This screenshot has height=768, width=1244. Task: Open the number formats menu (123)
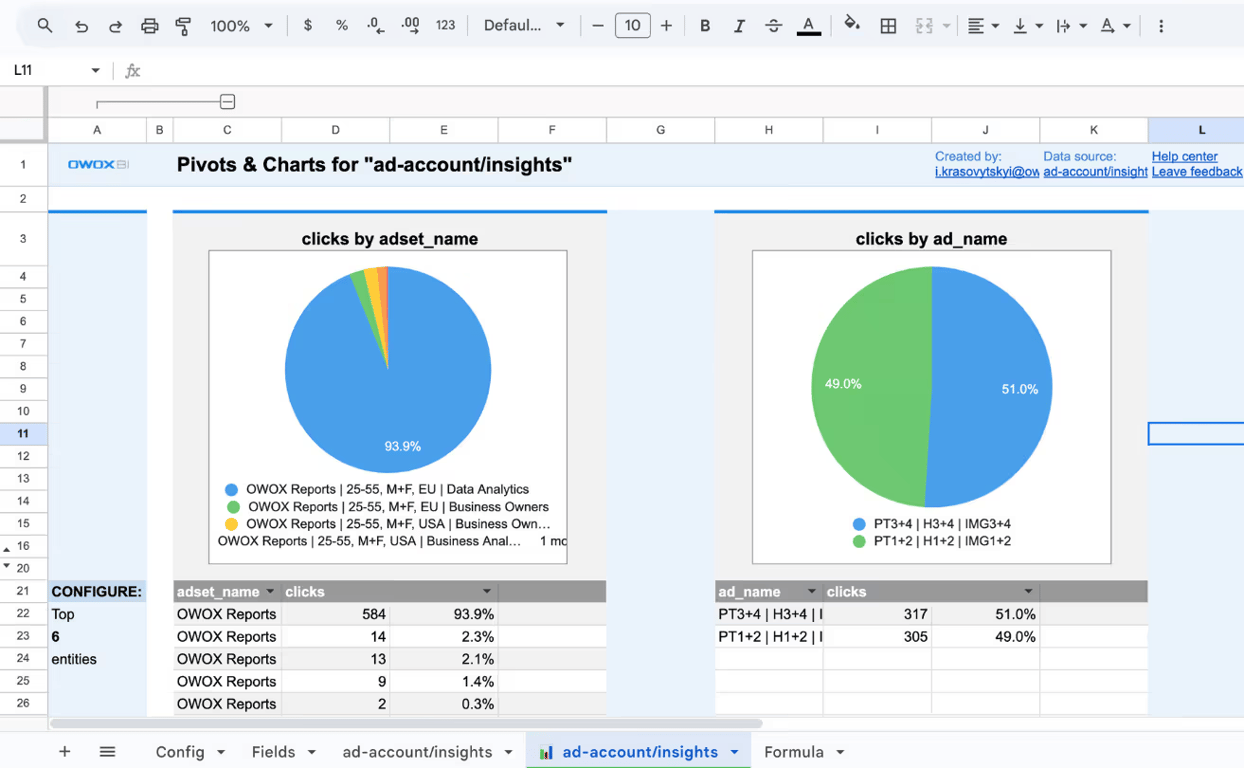[x=446, y=26]
